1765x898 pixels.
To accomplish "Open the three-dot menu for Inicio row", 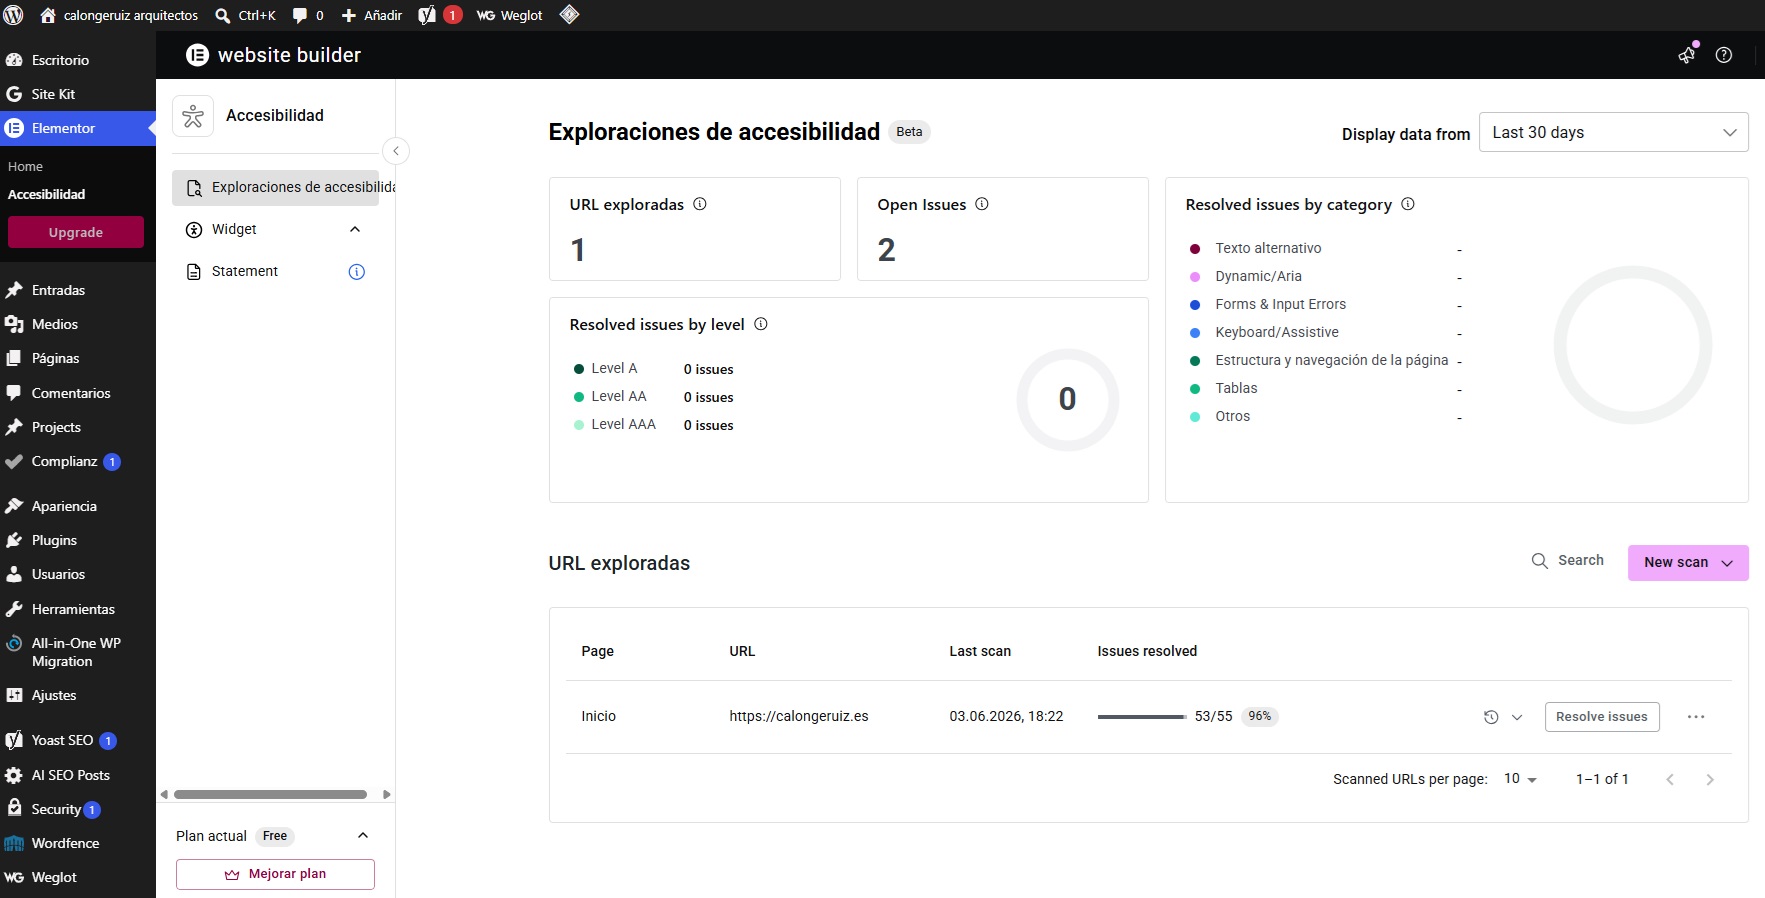I will 1696,717.
